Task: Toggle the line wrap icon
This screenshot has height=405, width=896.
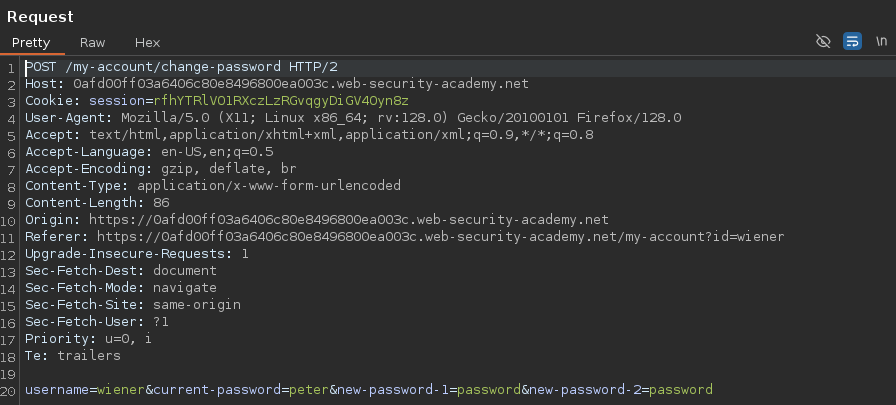Action: (x=852, y=41)
